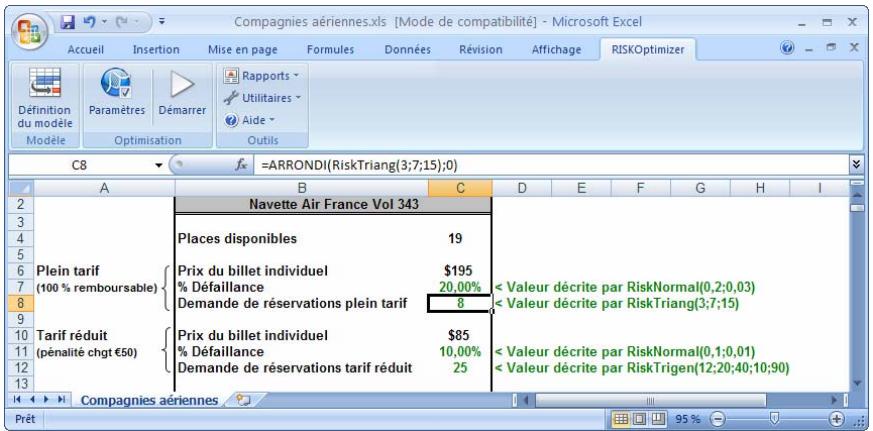Select the RISKOptimizer tab
873x431 pixels.
(x=648, y=50)
